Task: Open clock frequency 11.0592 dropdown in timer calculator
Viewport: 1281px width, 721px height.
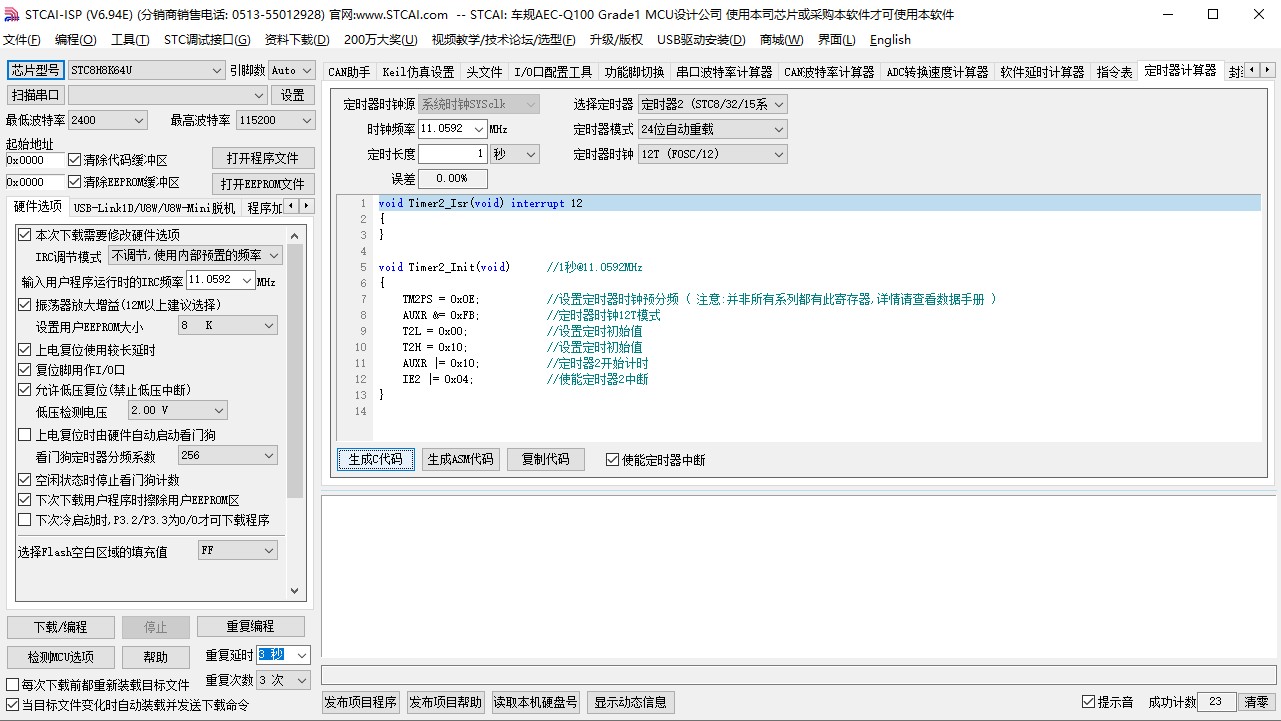Action: pyautogui.click(x=479, y=129)
